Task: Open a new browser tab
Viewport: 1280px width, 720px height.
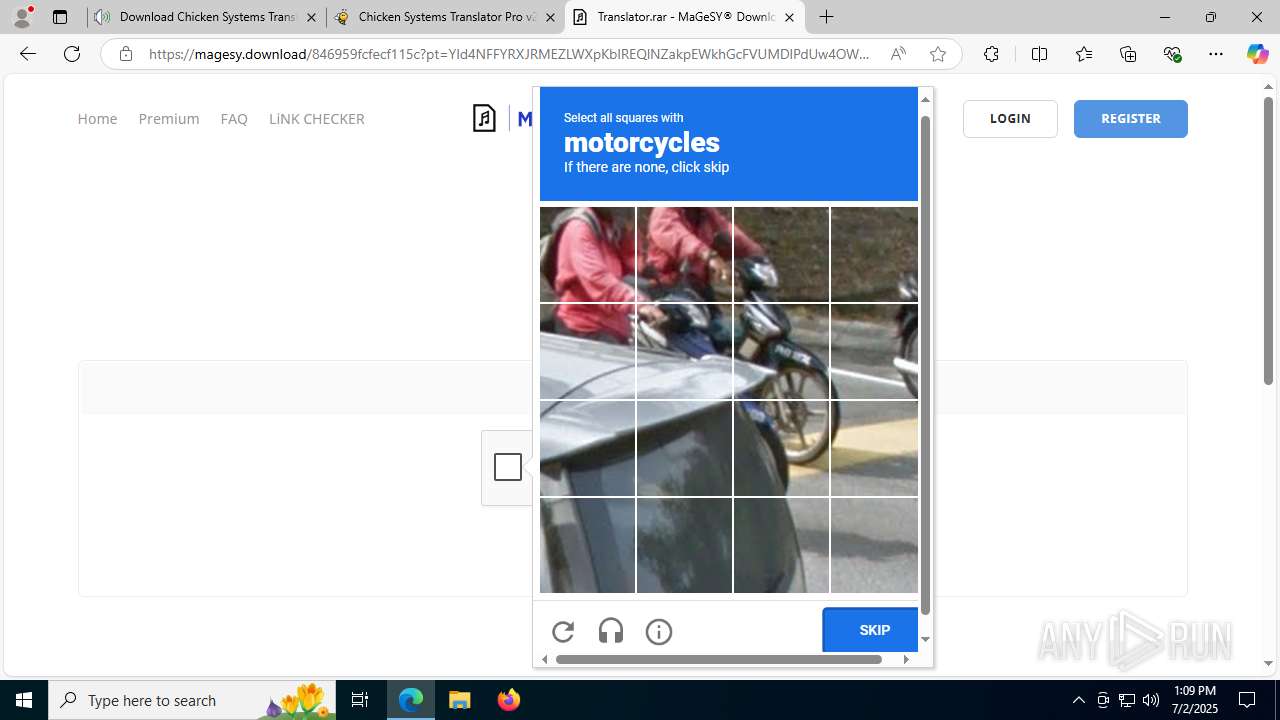Action: (826, 17)
